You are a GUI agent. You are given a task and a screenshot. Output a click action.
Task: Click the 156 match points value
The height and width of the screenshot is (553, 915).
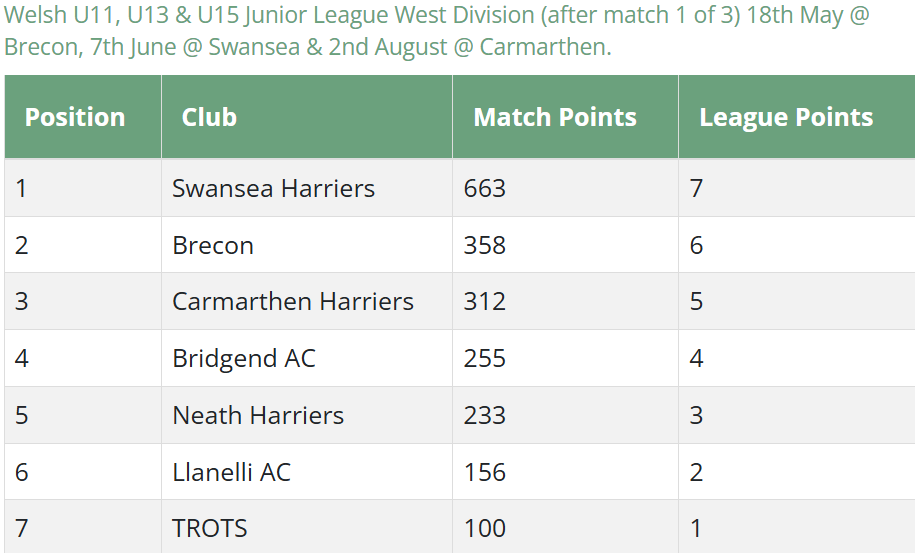tap(485, 472)
